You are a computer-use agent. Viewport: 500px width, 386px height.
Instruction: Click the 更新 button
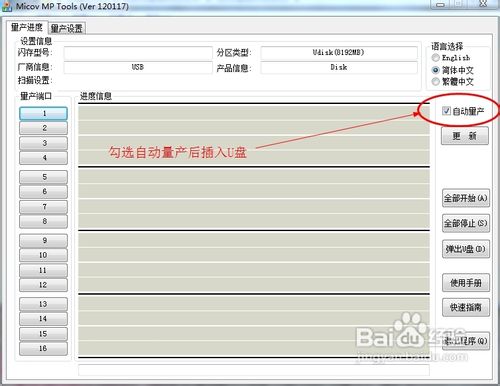coord(465,136)
